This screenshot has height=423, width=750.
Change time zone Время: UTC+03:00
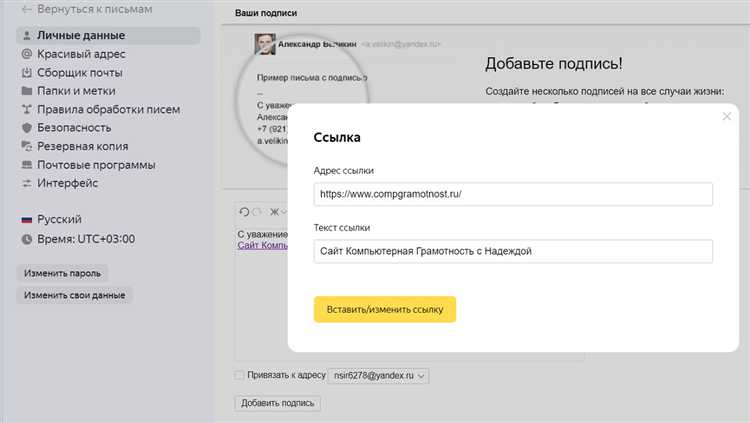pos(86,239)
